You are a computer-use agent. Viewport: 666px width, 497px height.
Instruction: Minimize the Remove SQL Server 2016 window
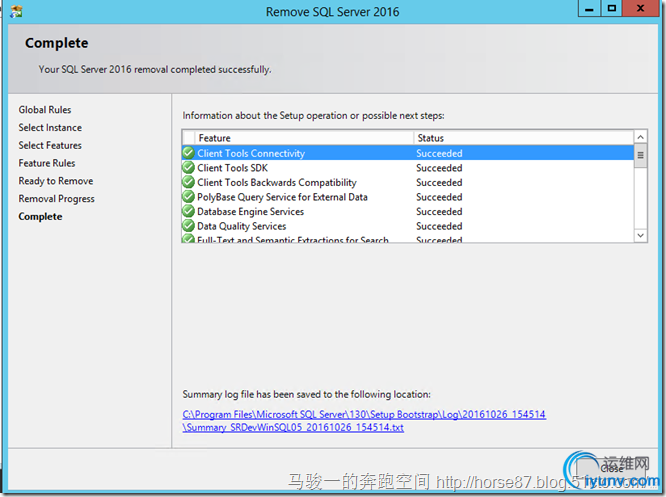(589, 8)
